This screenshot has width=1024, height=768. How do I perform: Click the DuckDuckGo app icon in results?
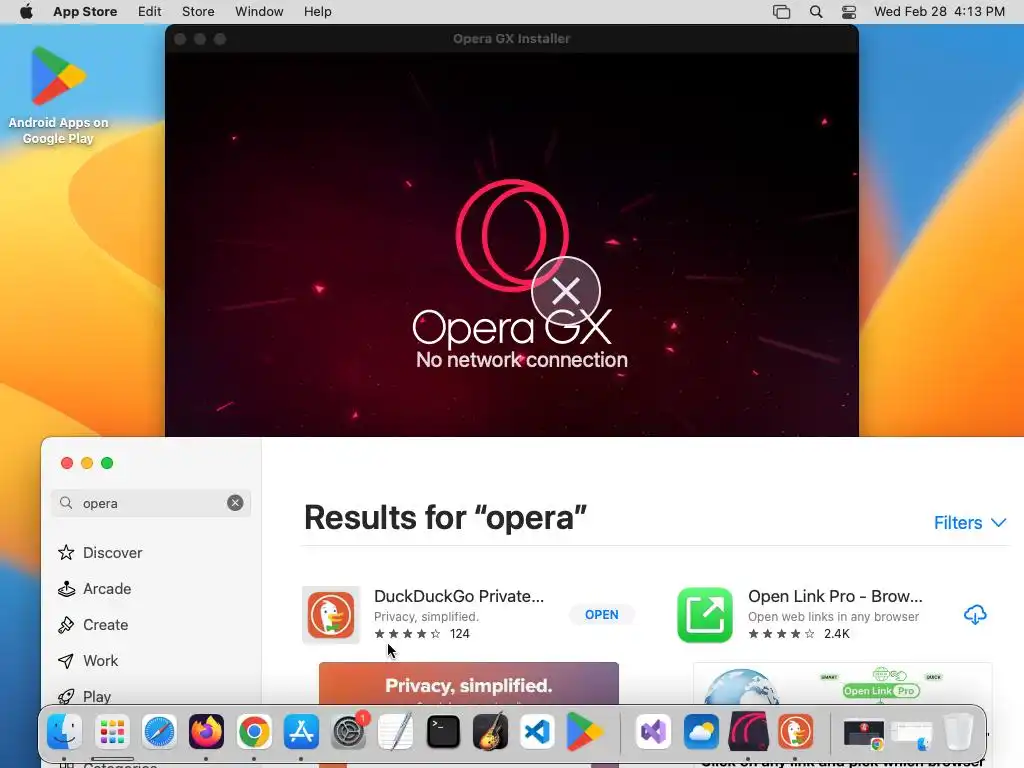coord(331,615)
